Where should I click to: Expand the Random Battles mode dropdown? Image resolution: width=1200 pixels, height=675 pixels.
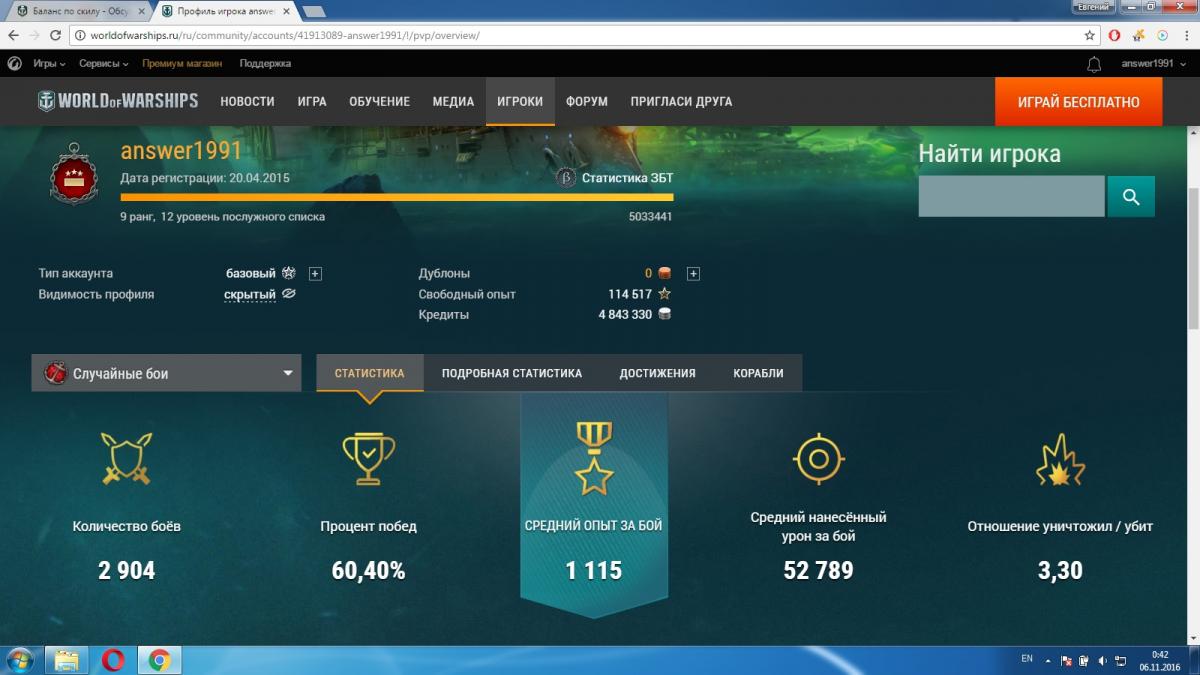[166, 373]
